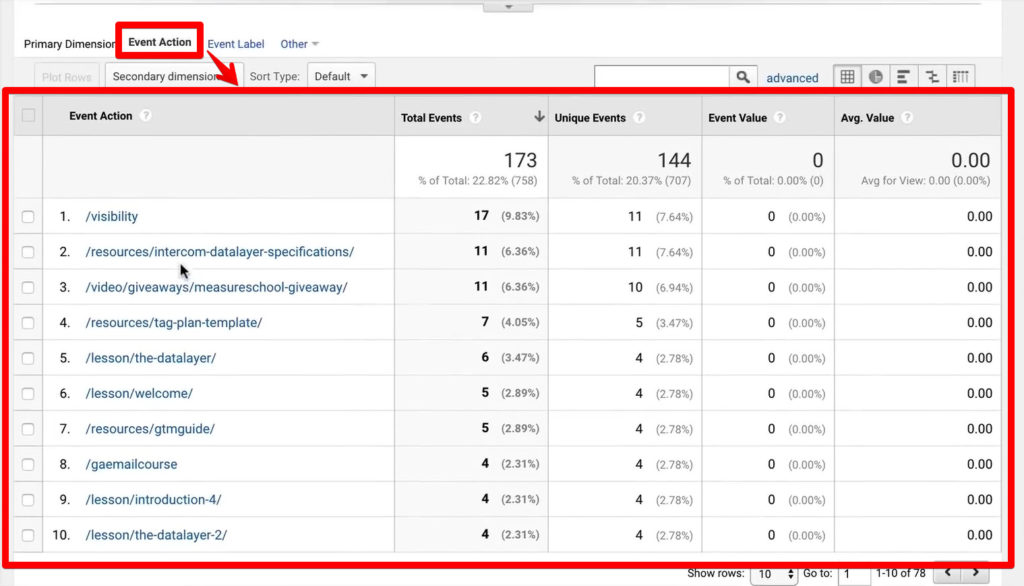1024x586 pixels.
Task: Switch to the pivot table view
Action: coord(960,76)
